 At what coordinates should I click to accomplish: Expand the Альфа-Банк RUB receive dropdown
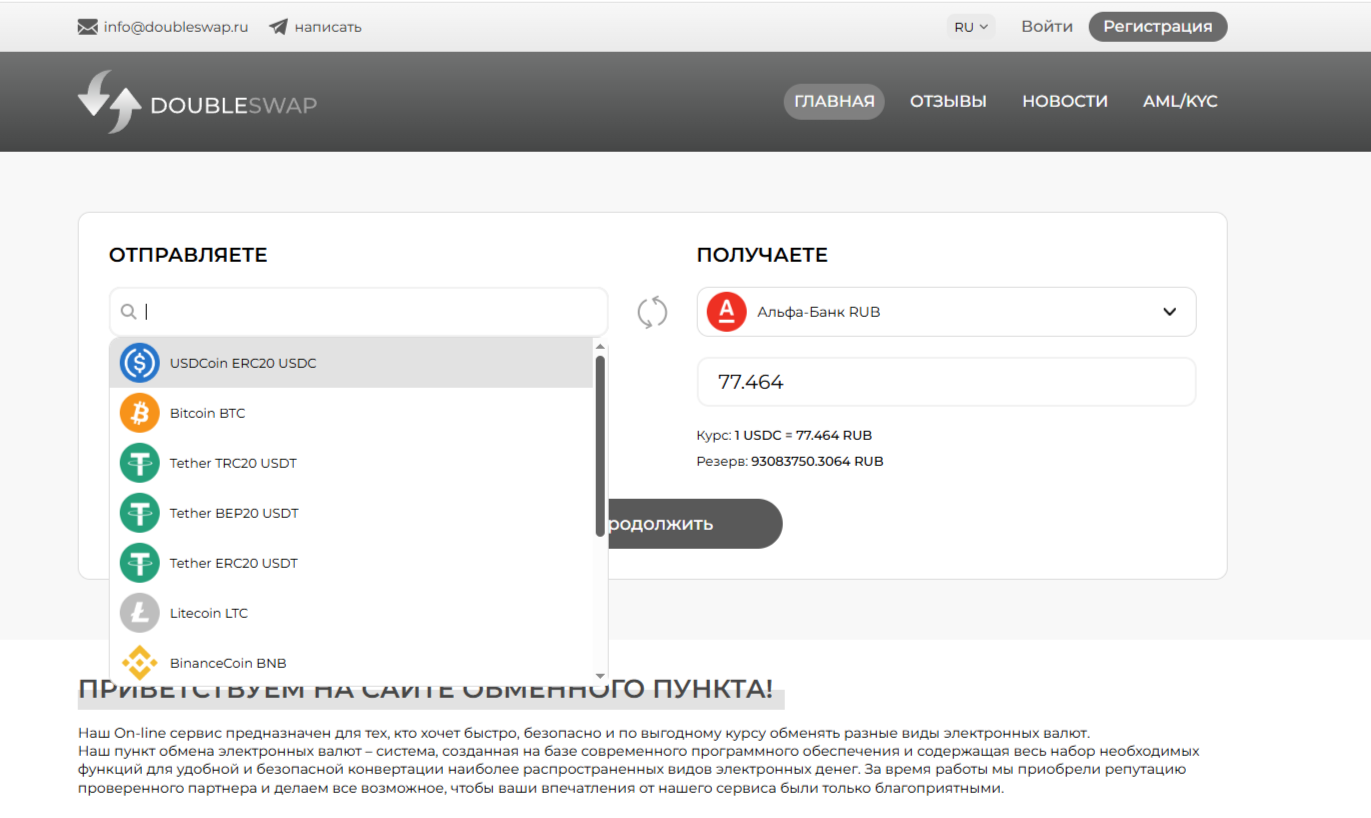1169,312
